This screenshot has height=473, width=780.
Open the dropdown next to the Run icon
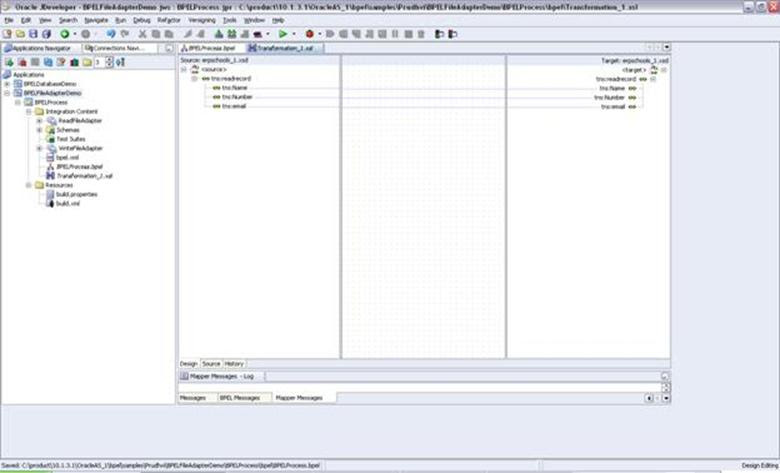[x=294, y=34]
